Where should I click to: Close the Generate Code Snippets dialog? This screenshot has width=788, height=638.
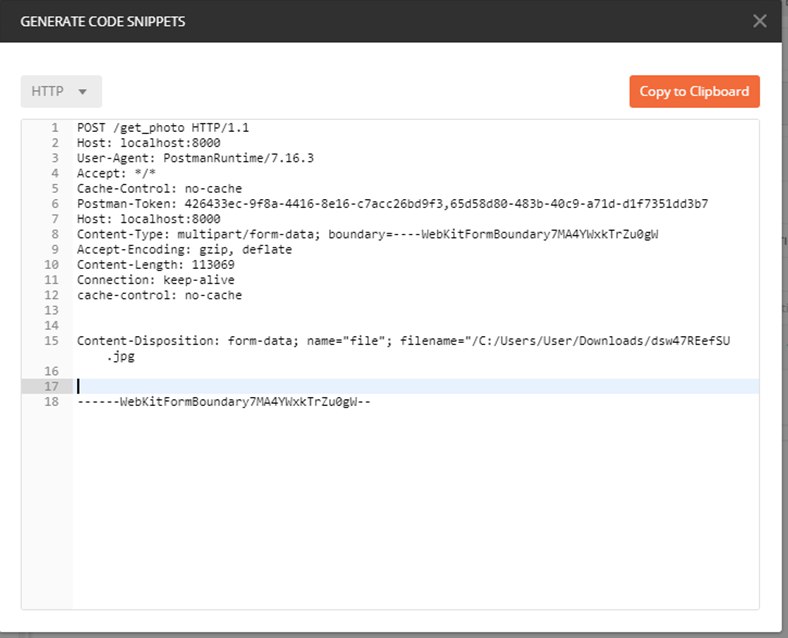(x=759, y=21)
